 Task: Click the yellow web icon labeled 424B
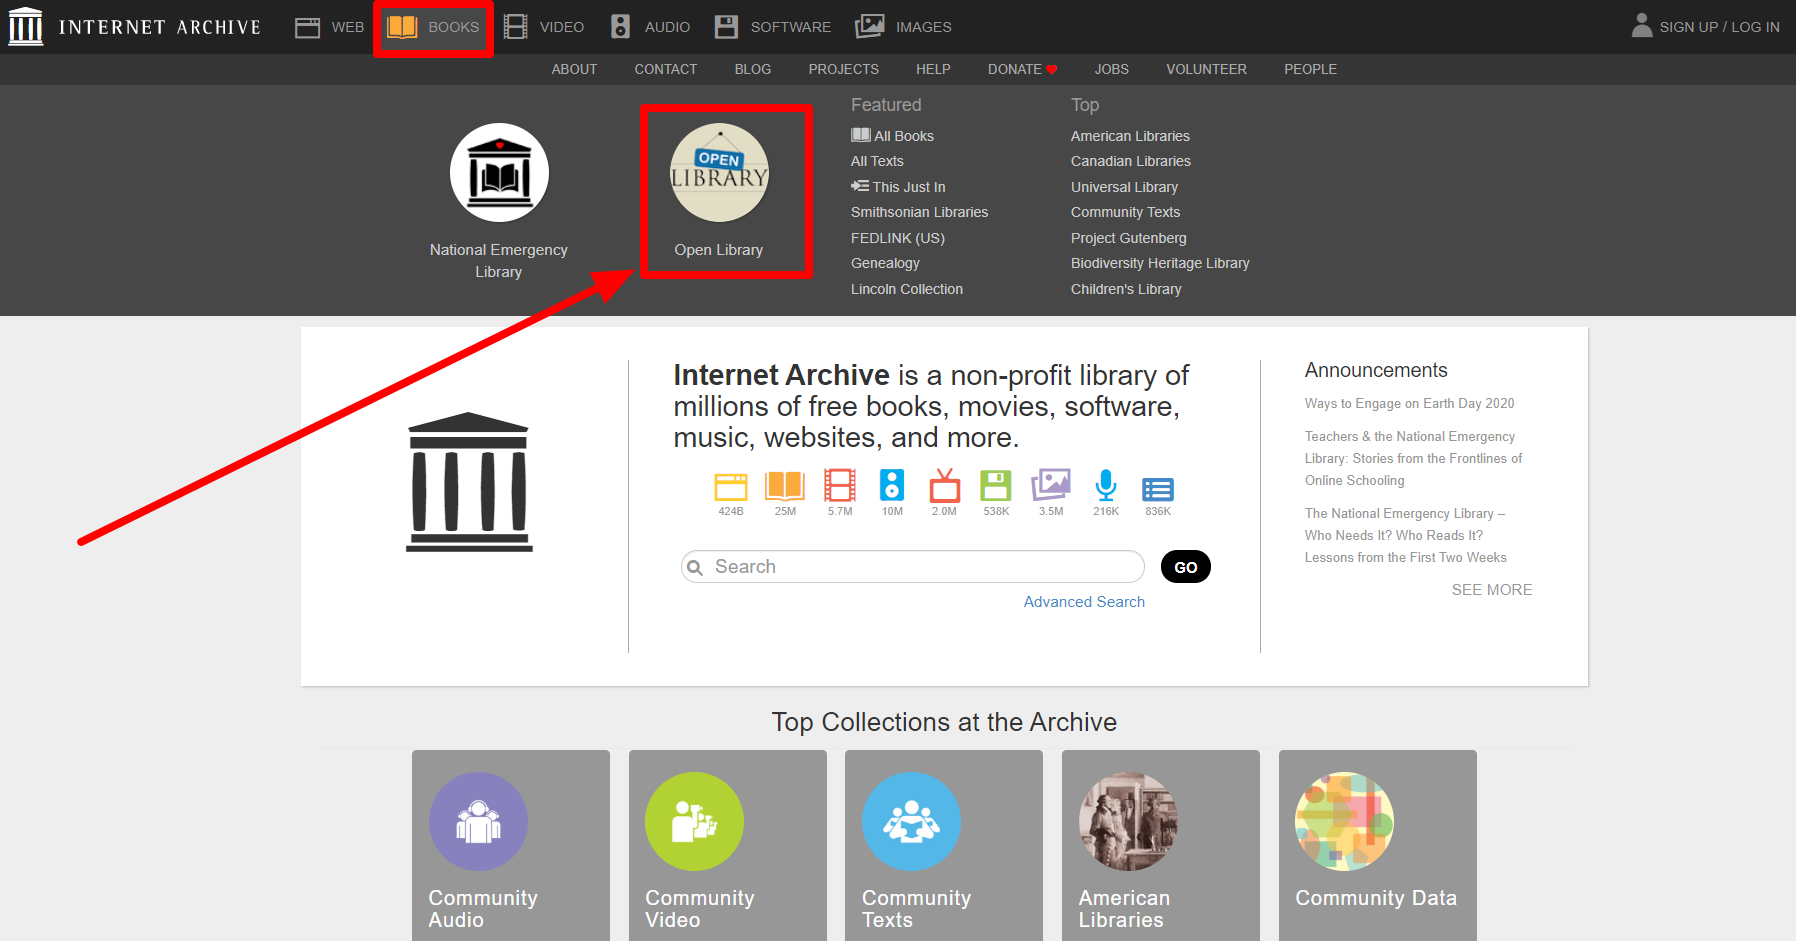(731, 486)
